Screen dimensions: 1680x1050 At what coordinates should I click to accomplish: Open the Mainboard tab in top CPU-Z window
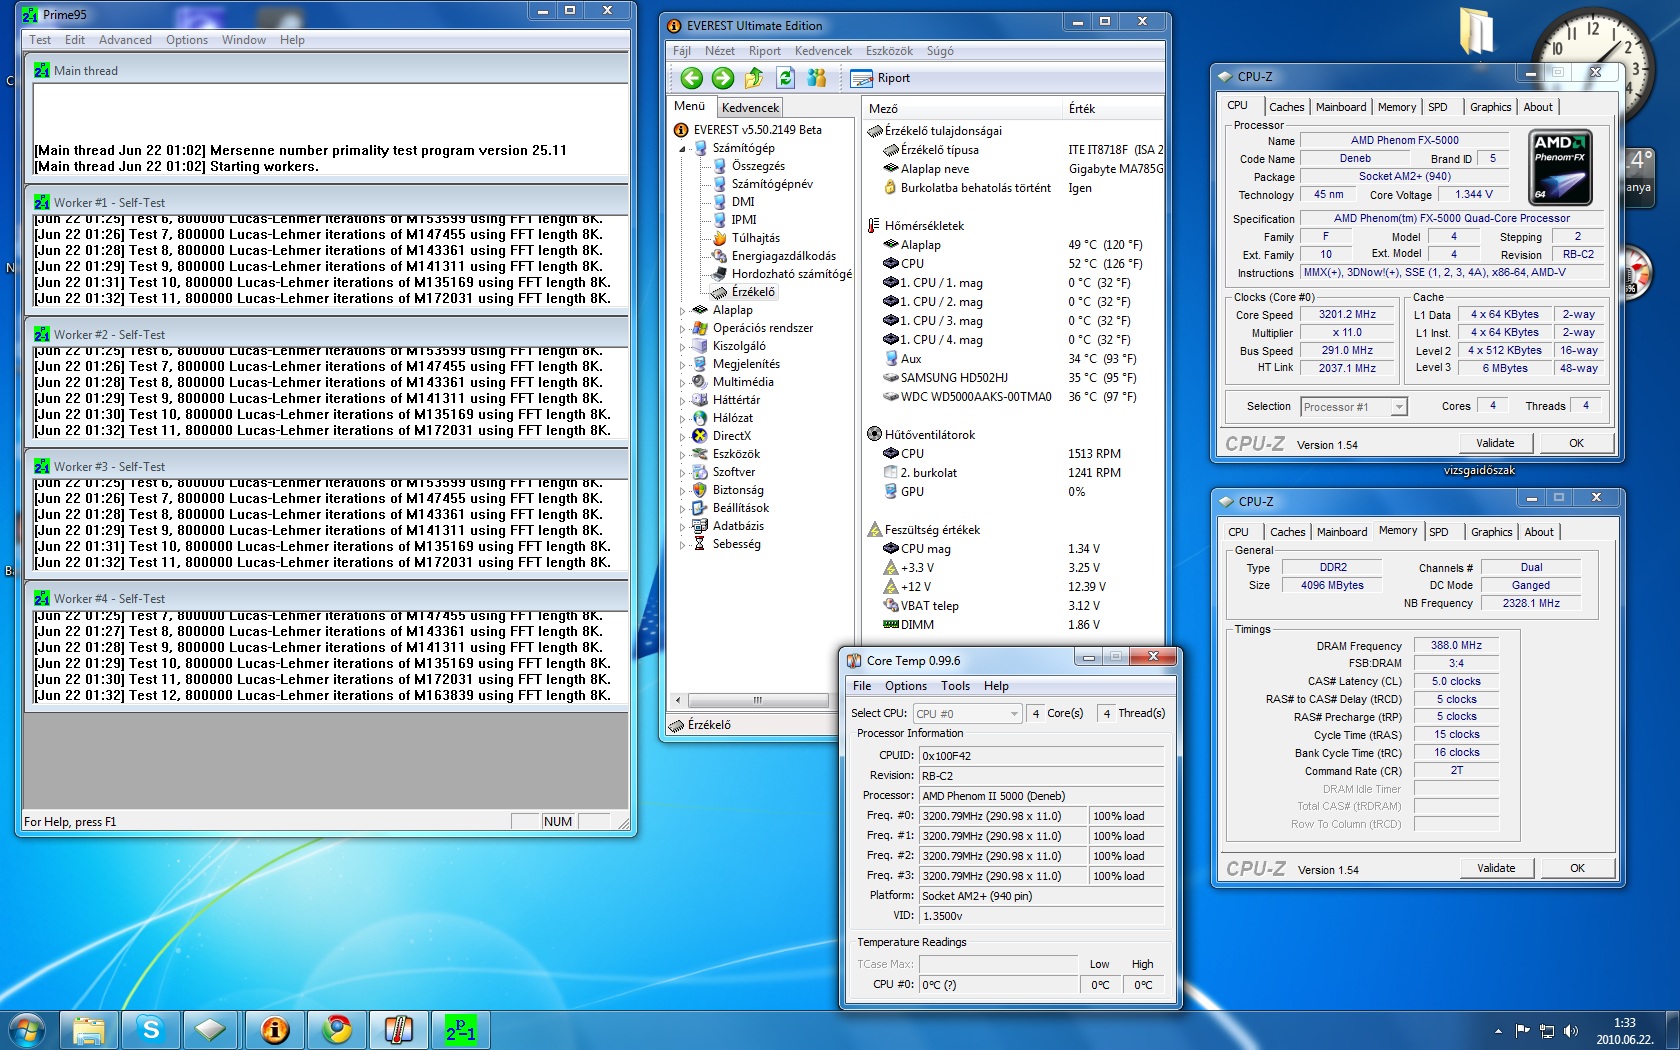1340,107
